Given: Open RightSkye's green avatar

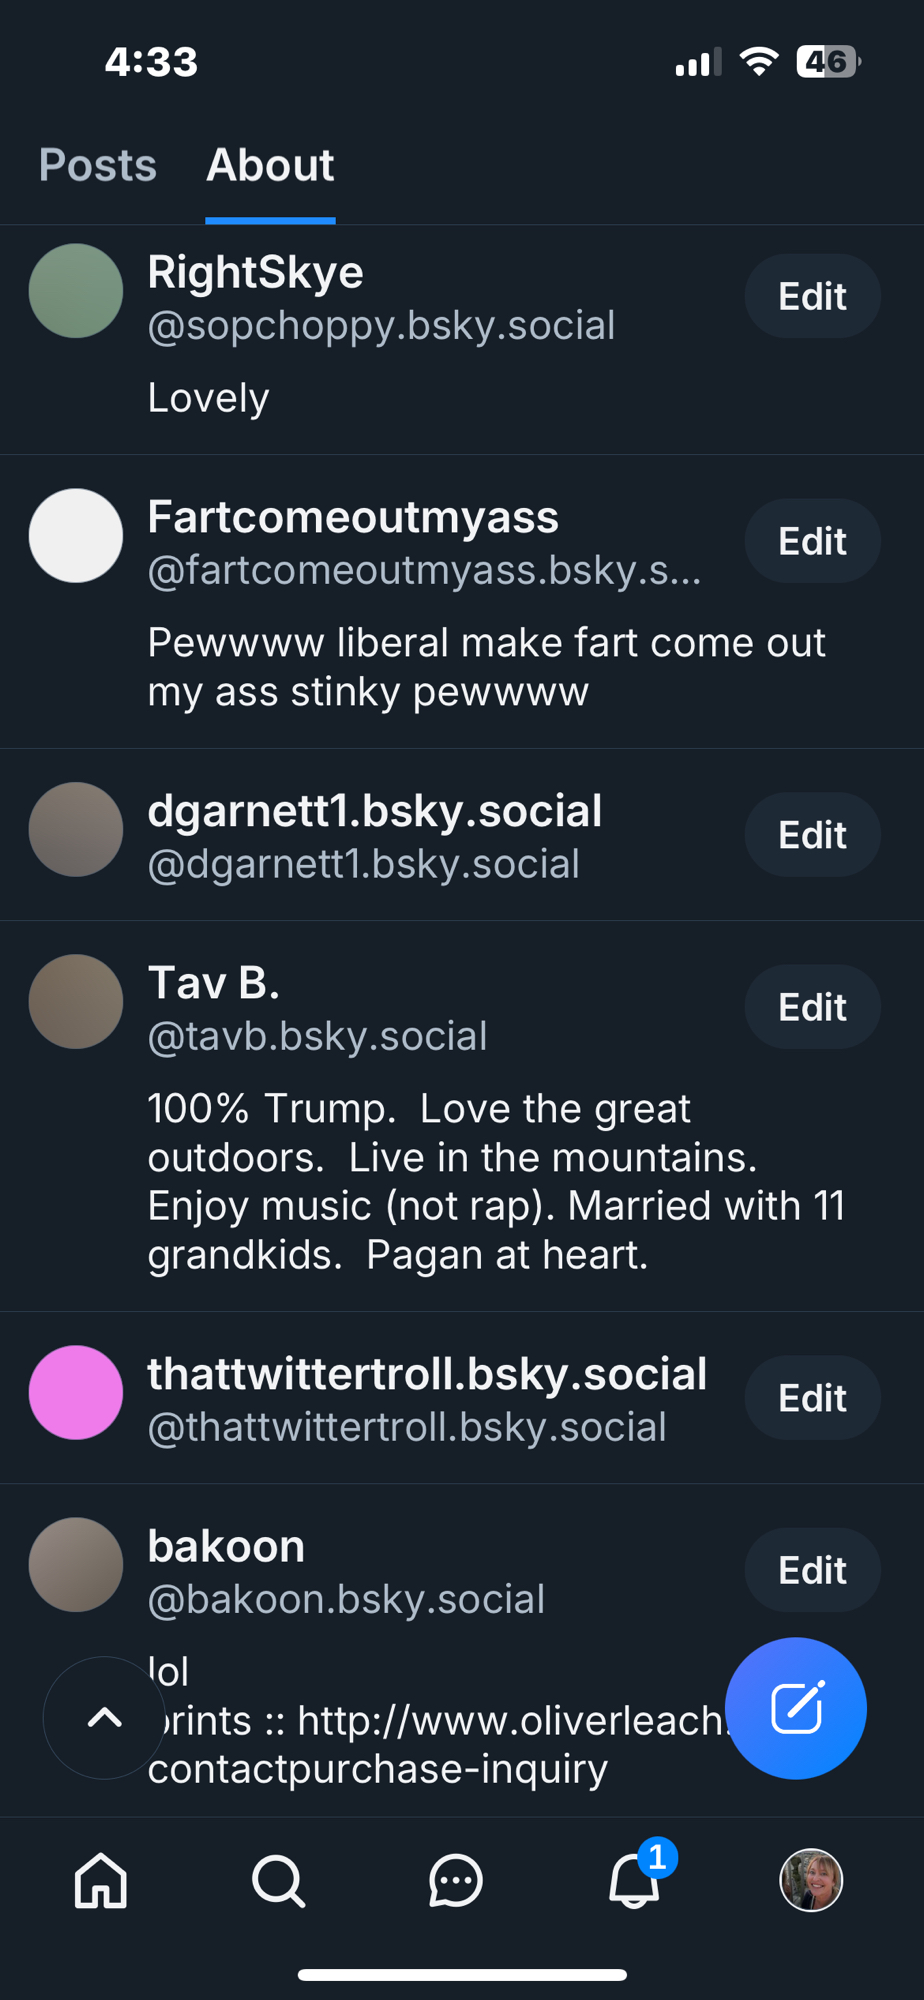Looking at the screenshot, I should (76, 291).
